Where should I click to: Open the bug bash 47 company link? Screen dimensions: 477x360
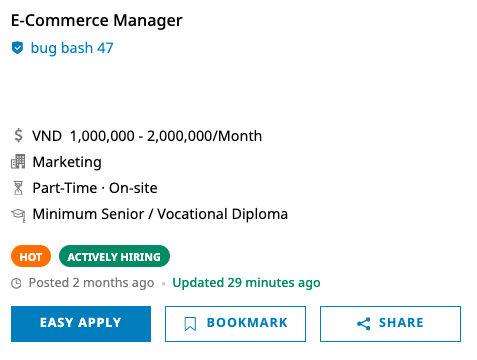(x=72, y=48)
